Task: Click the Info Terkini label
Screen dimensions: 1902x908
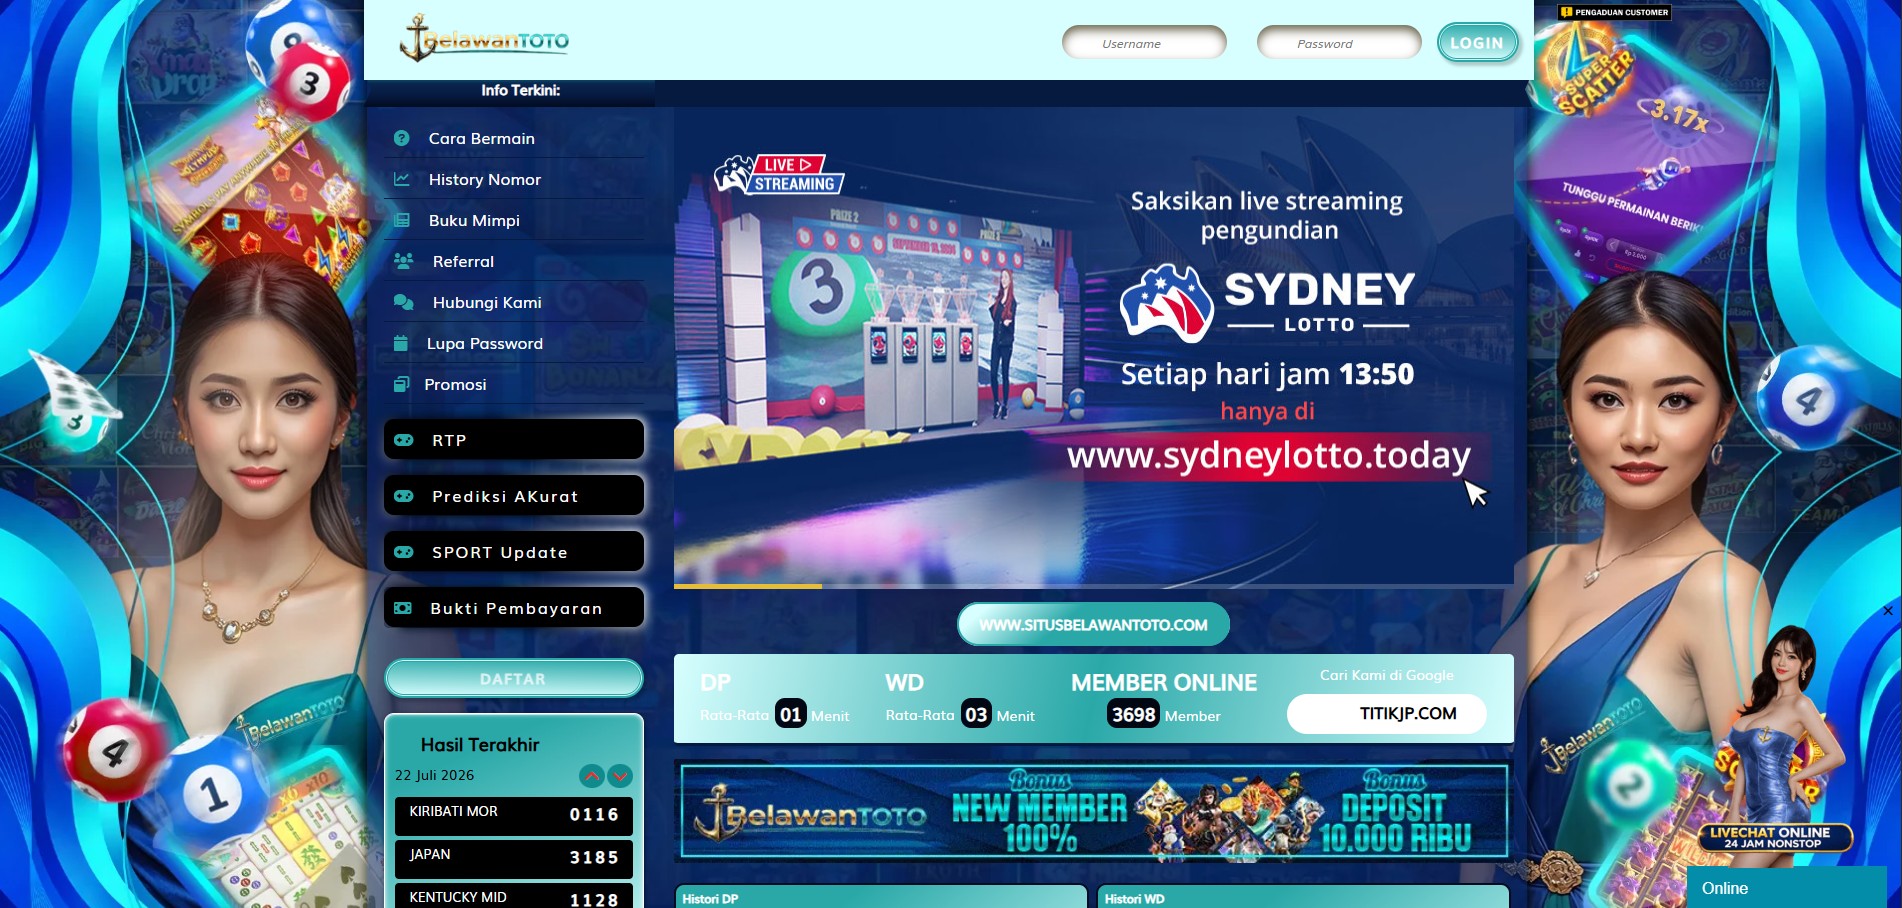Action: [520, 90]
